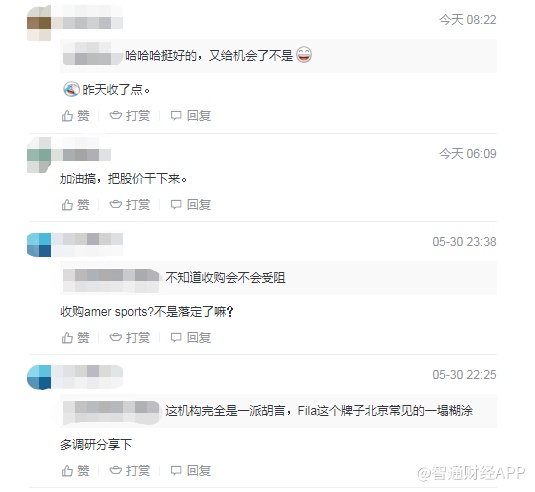Like the amer sports comment
The image size is (535, 492).
coord(75,338)
